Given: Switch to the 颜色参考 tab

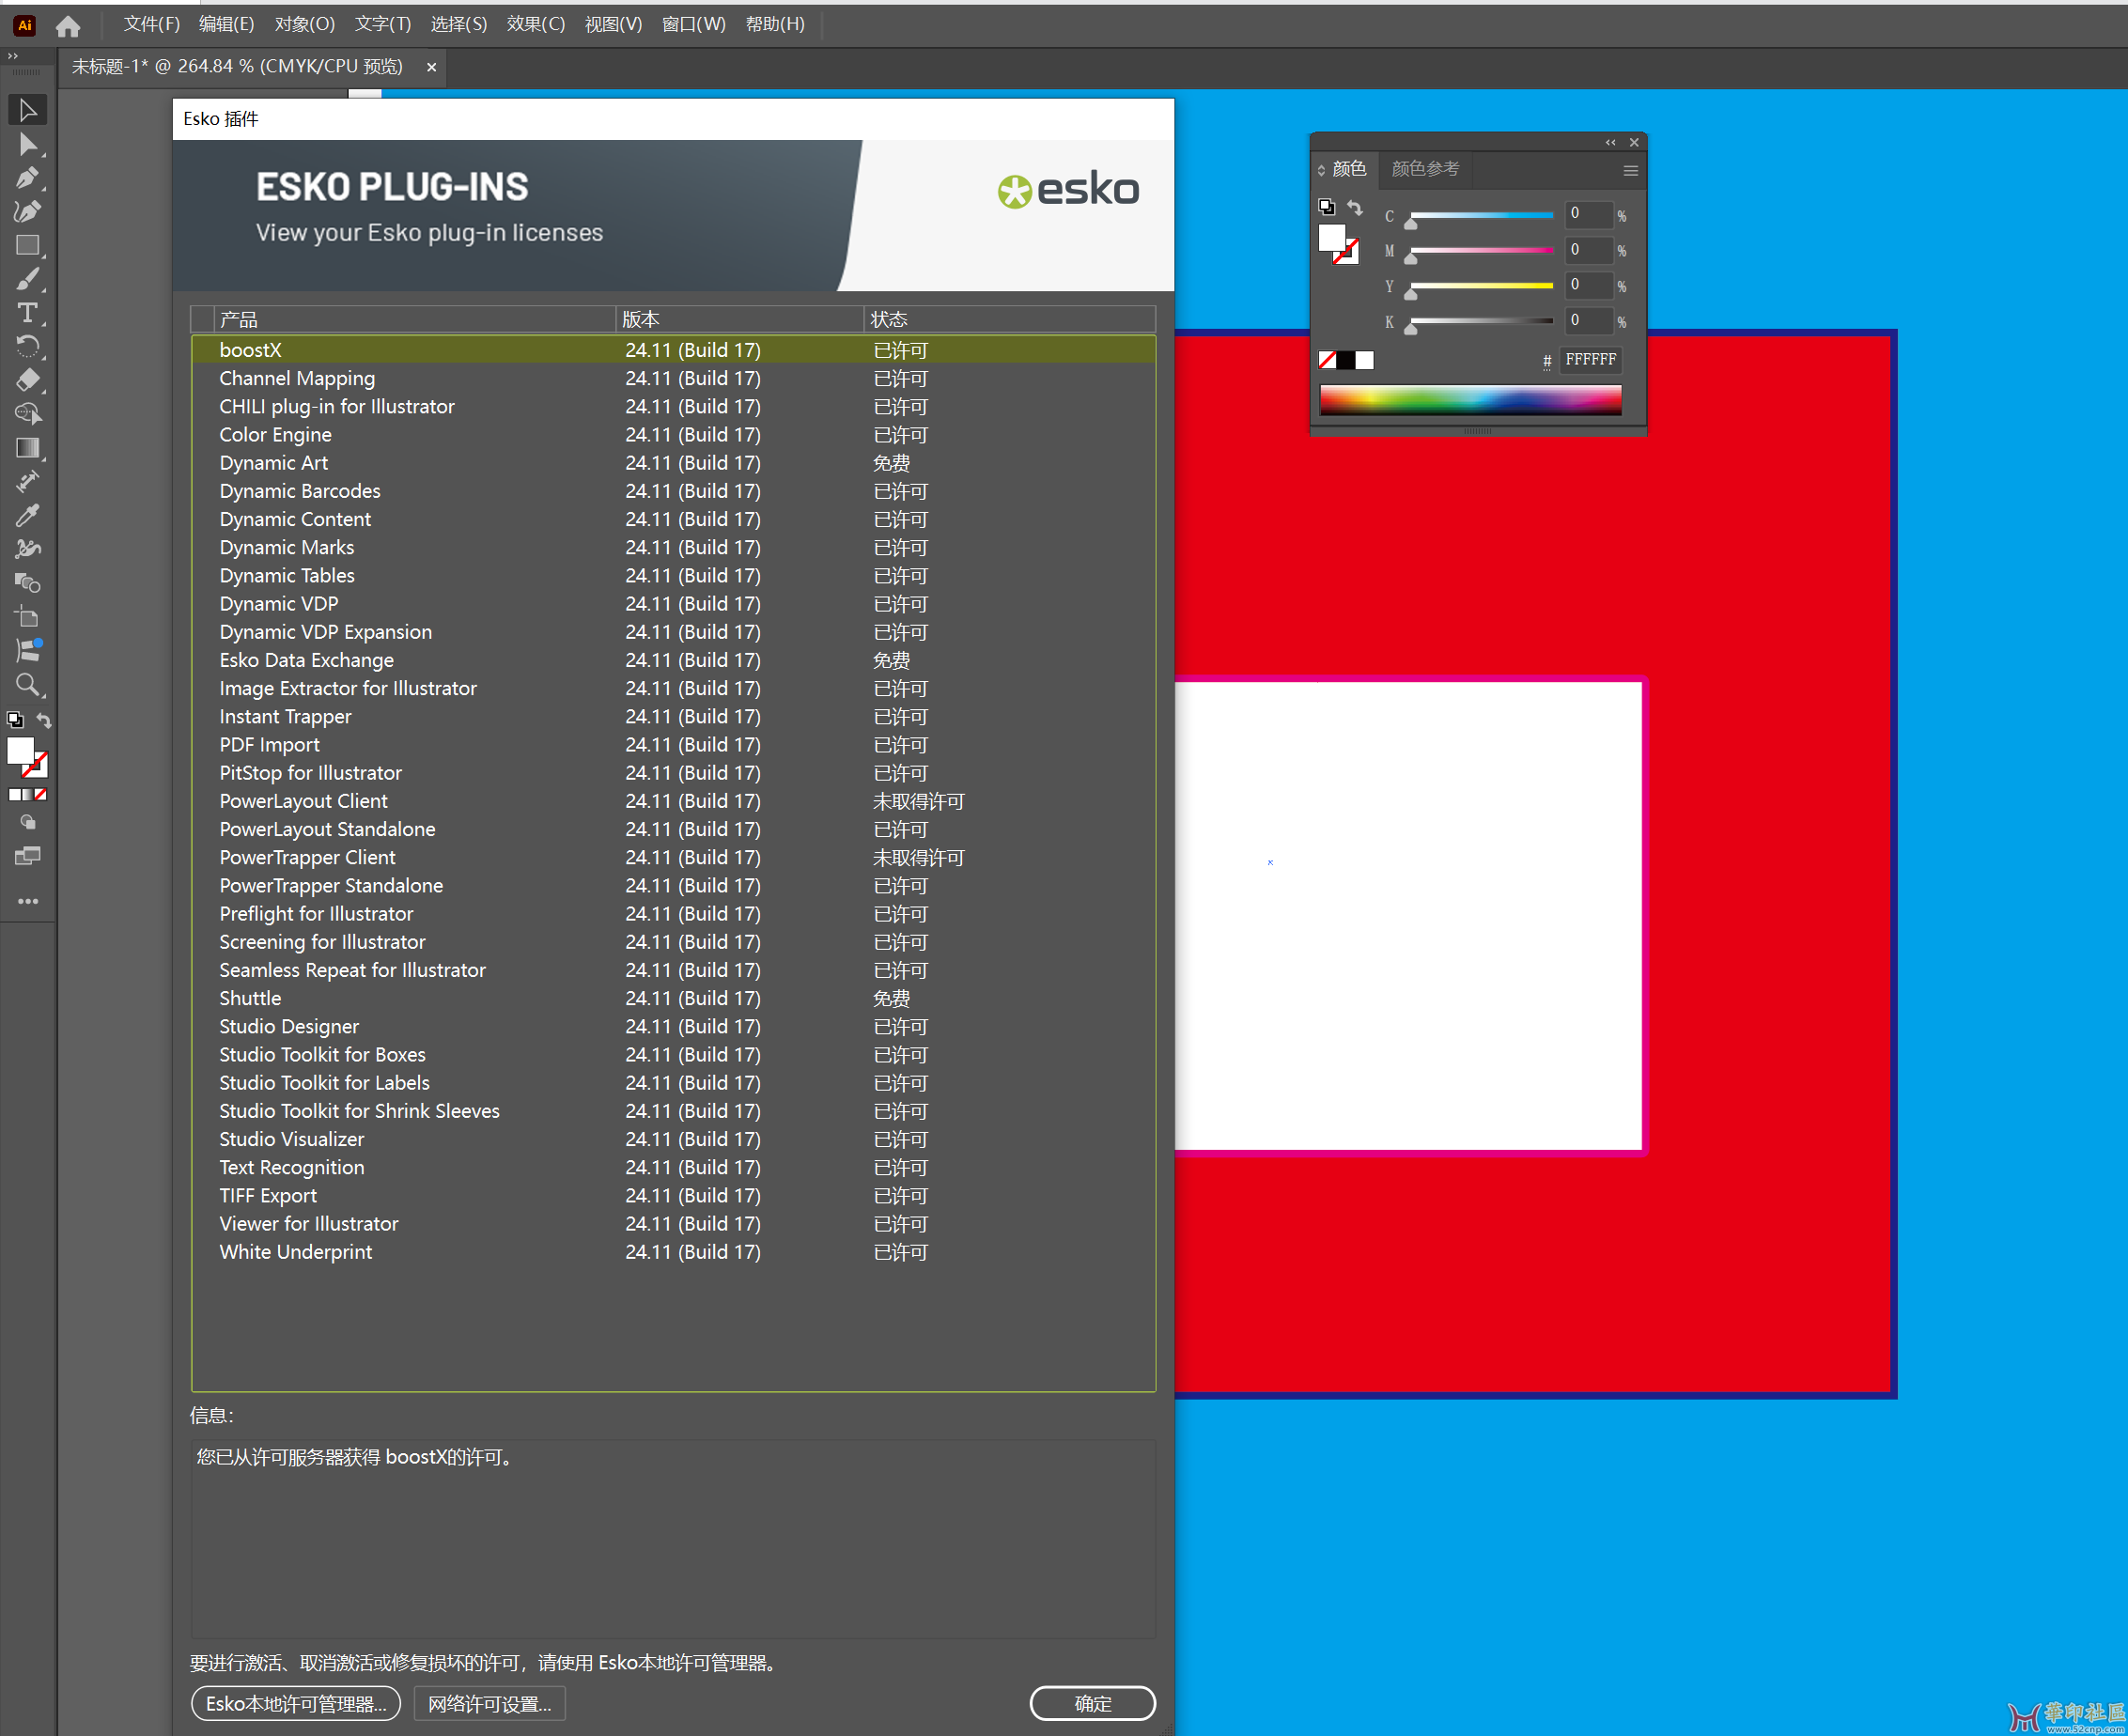Looking at the screenshot, I should point(1425,169).
